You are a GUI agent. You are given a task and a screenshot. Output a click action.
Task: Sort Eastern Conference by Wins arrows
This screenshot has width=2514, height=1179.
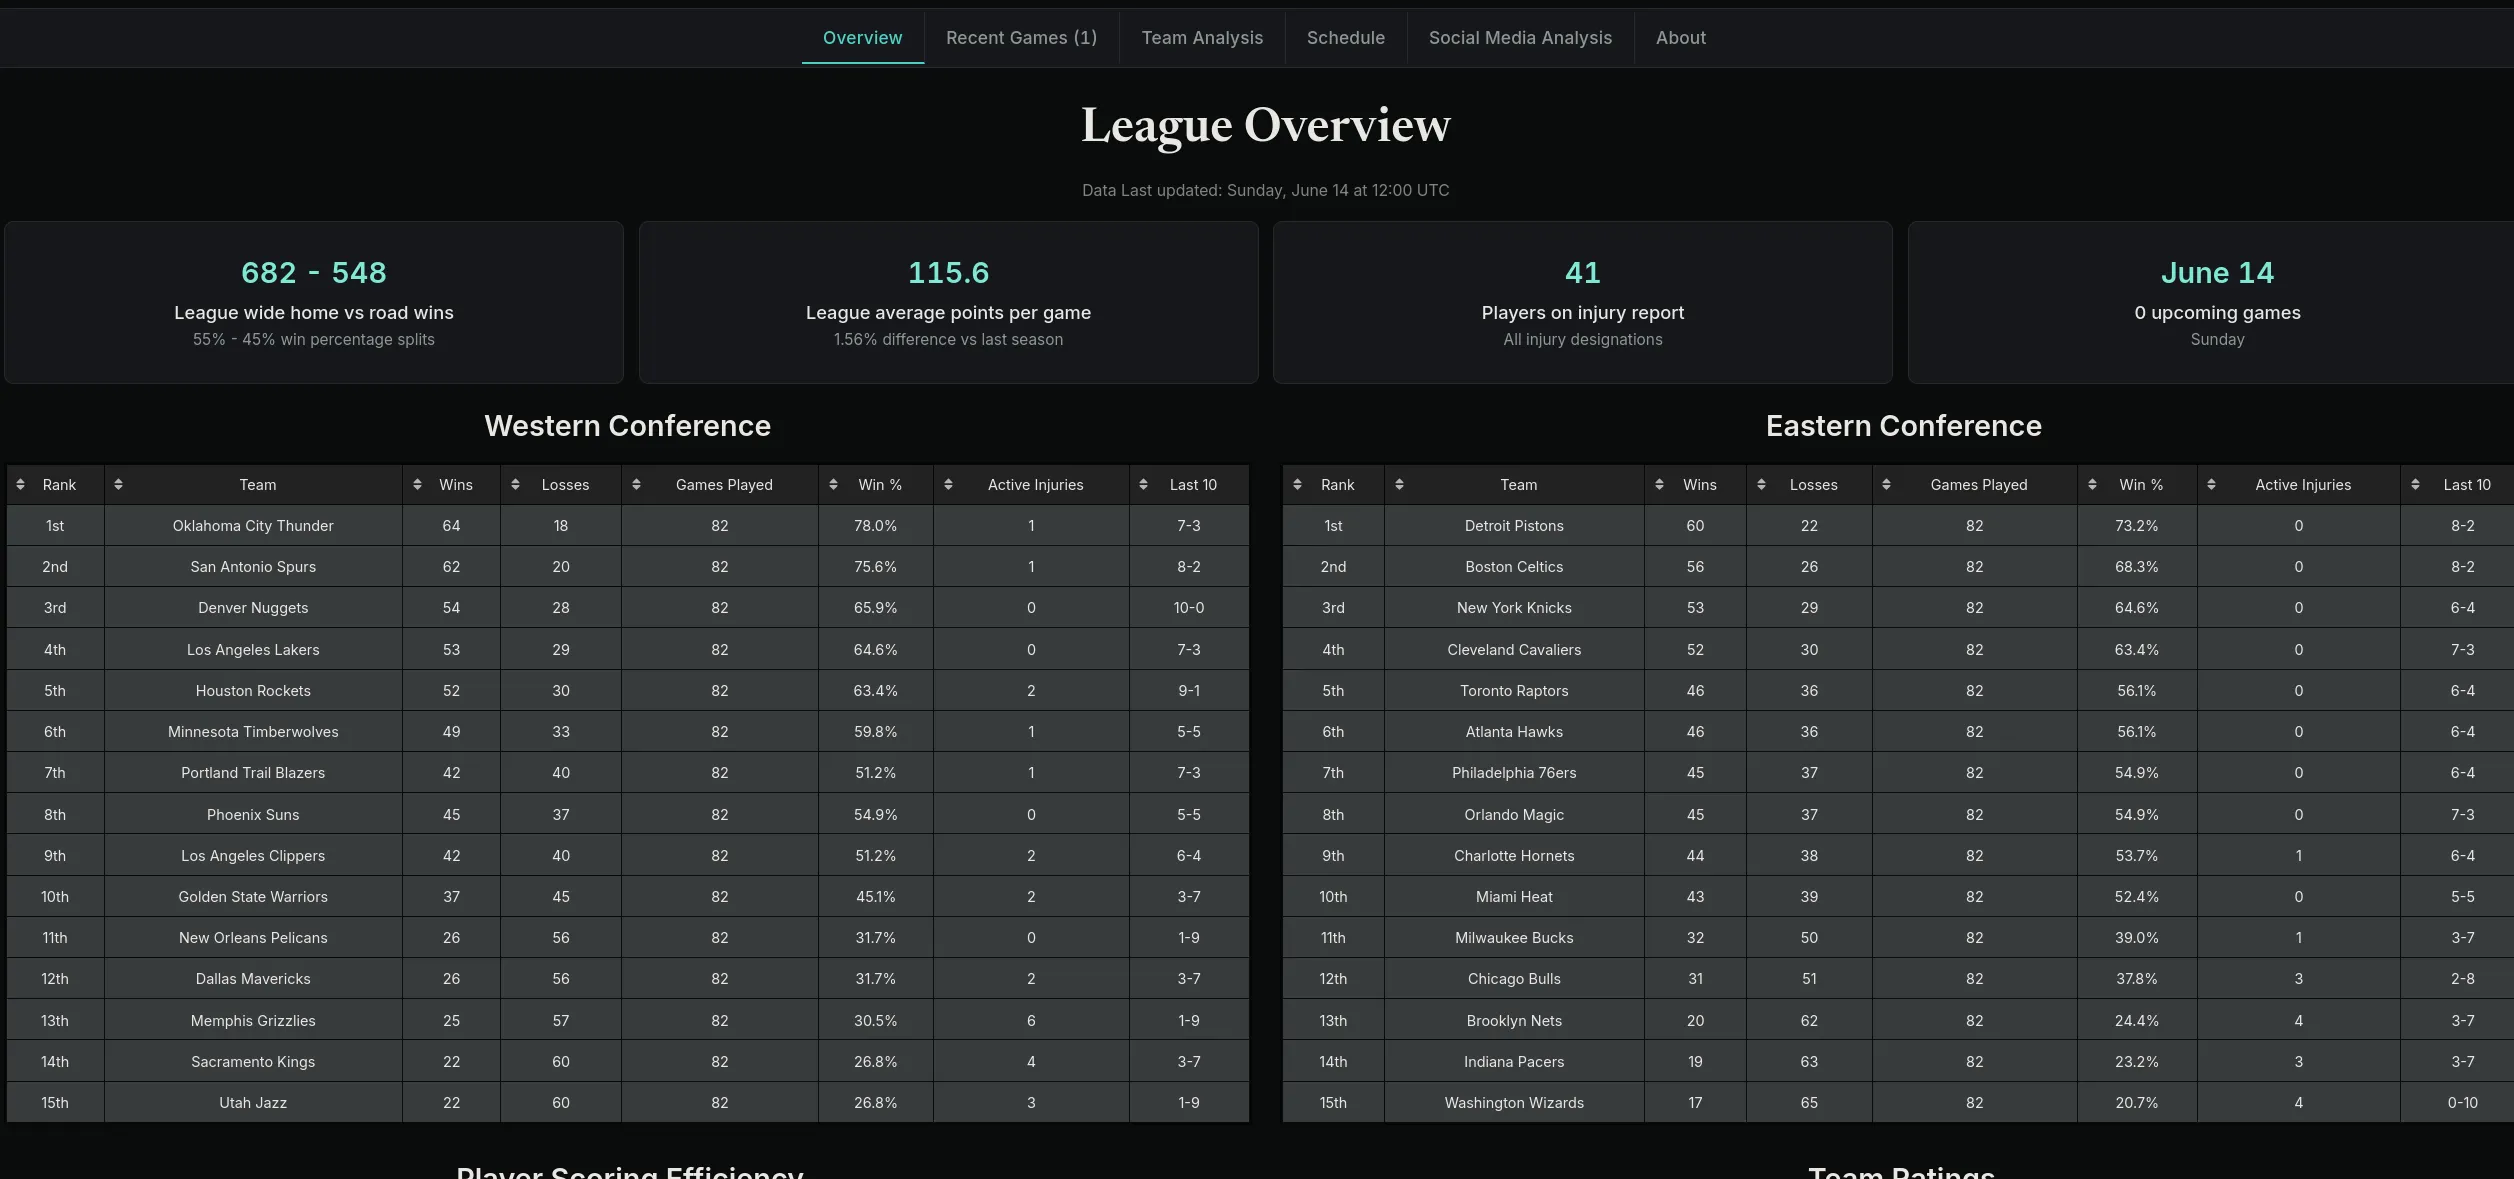click(x=1659, y=485)
